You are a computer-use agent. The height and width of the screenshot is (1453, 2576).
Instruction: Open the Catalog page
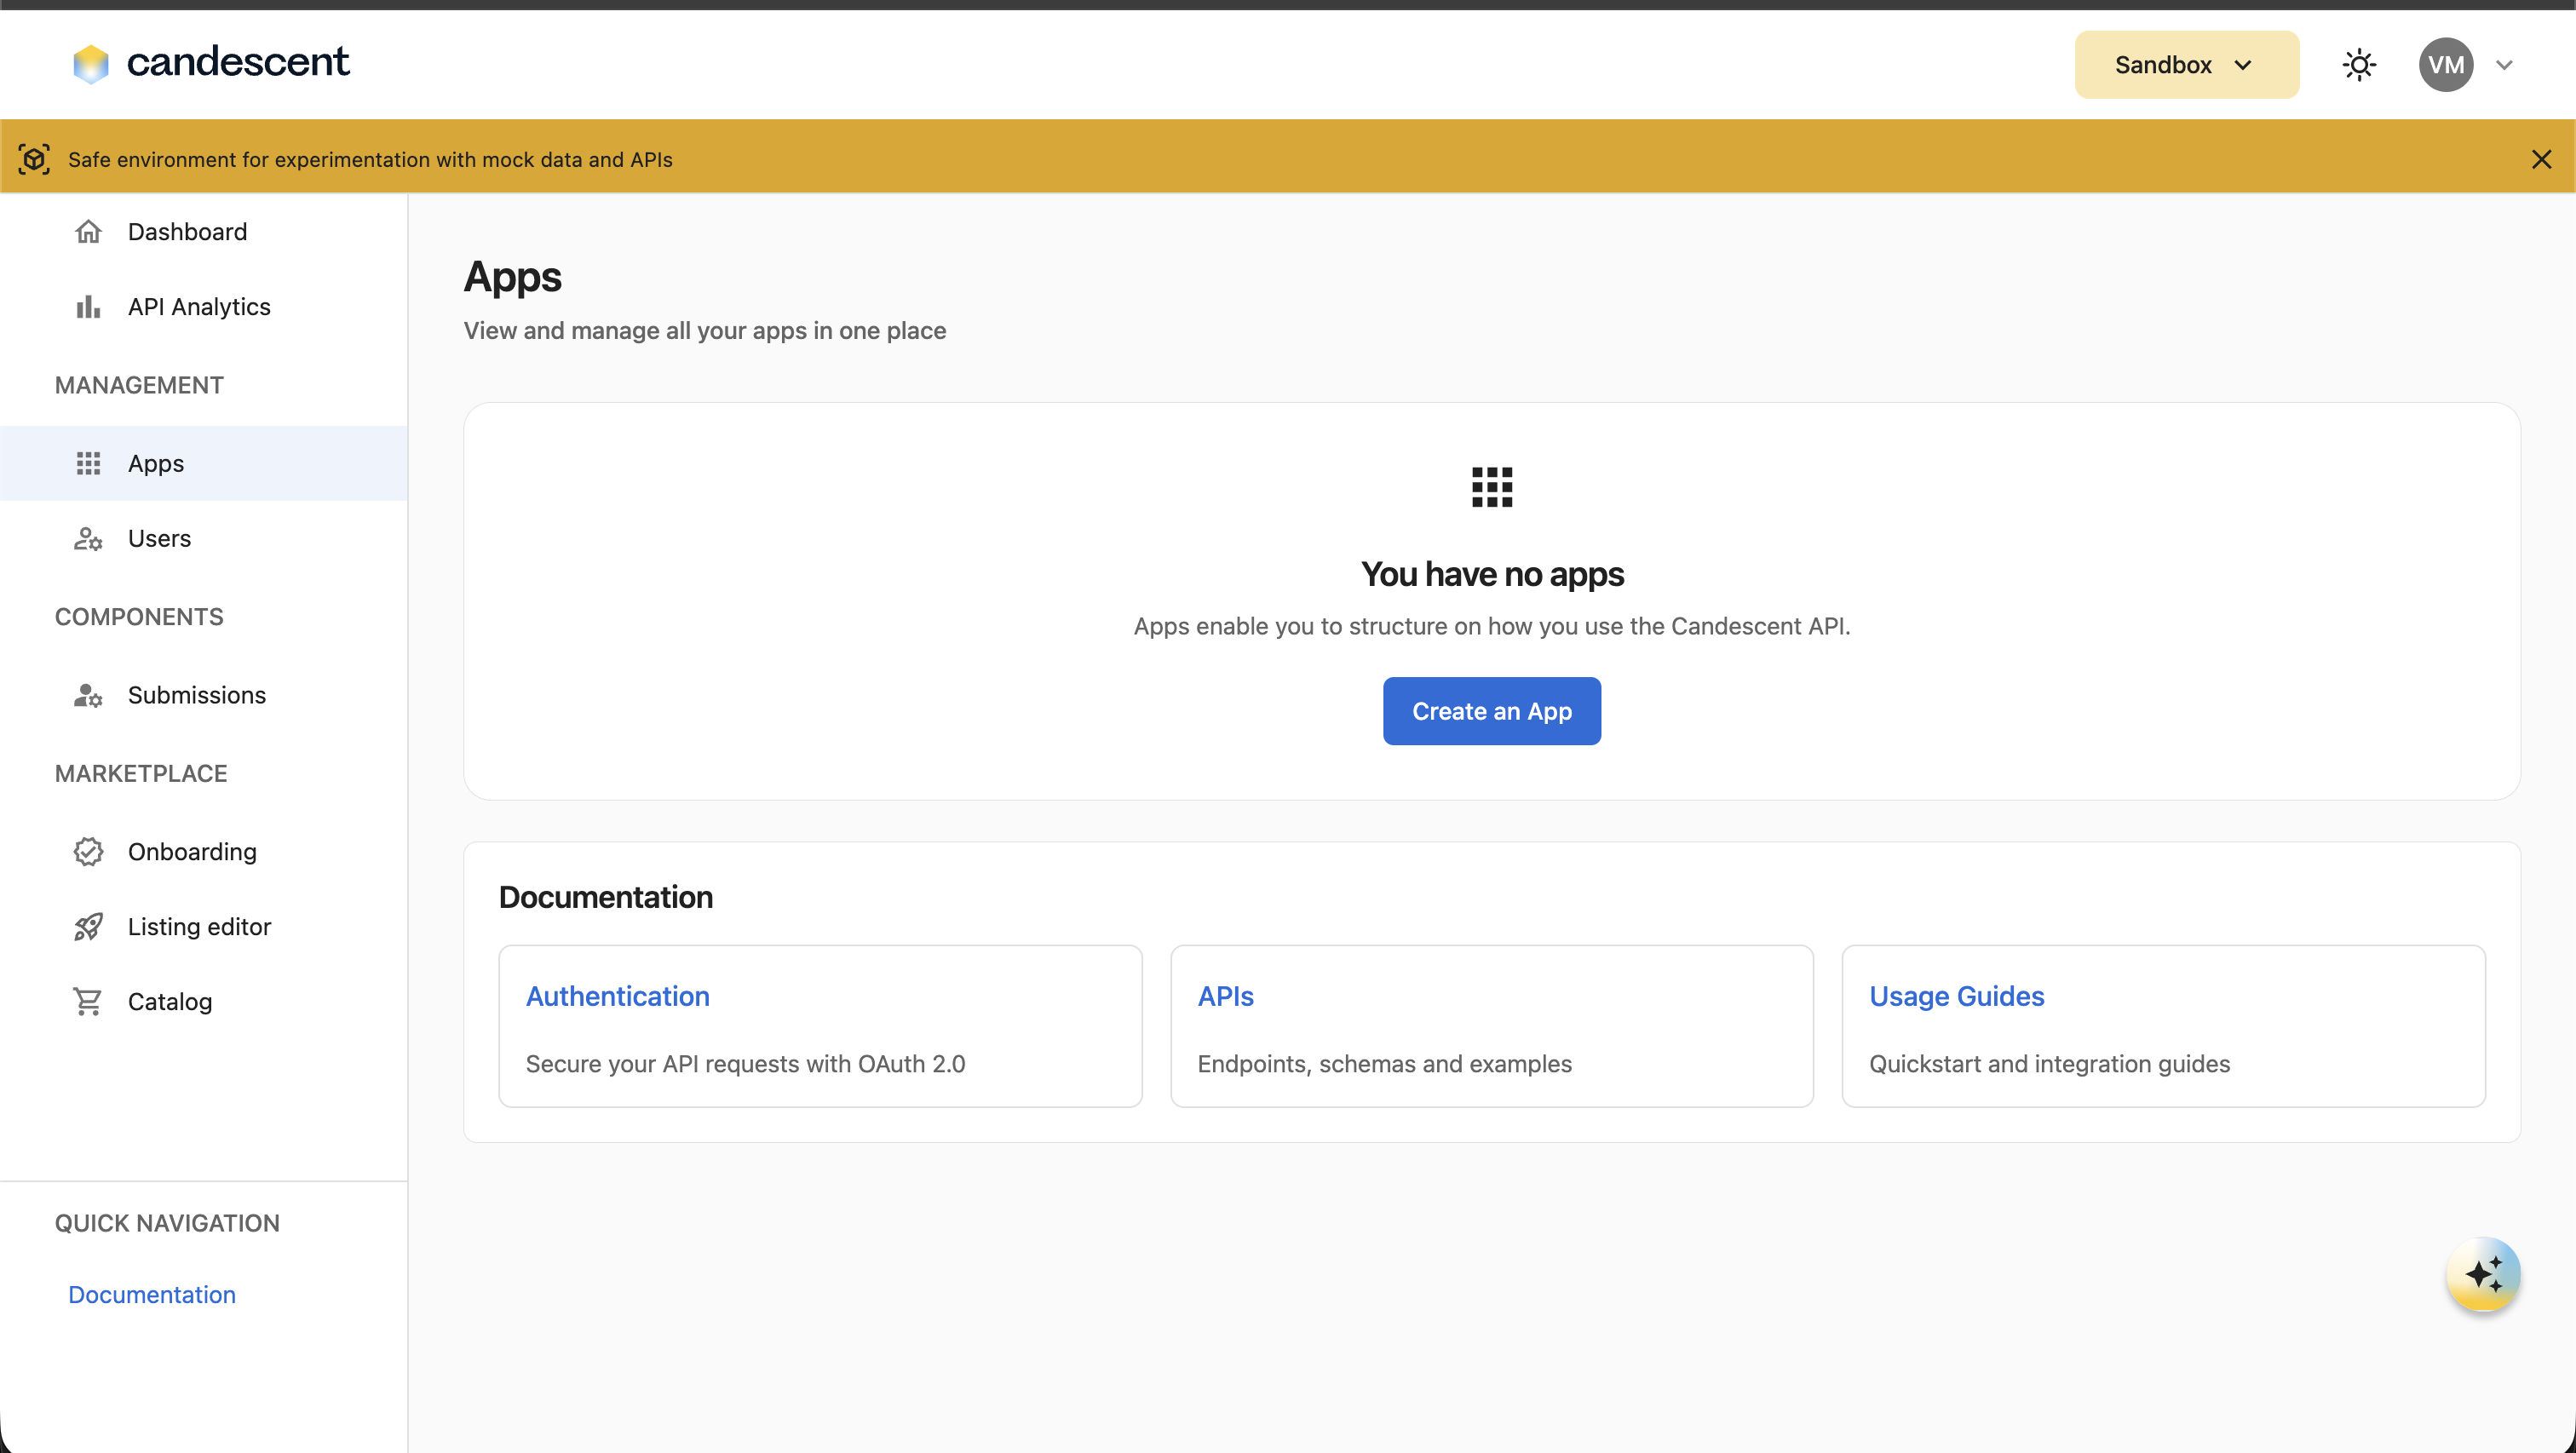tap(204, 1001)
